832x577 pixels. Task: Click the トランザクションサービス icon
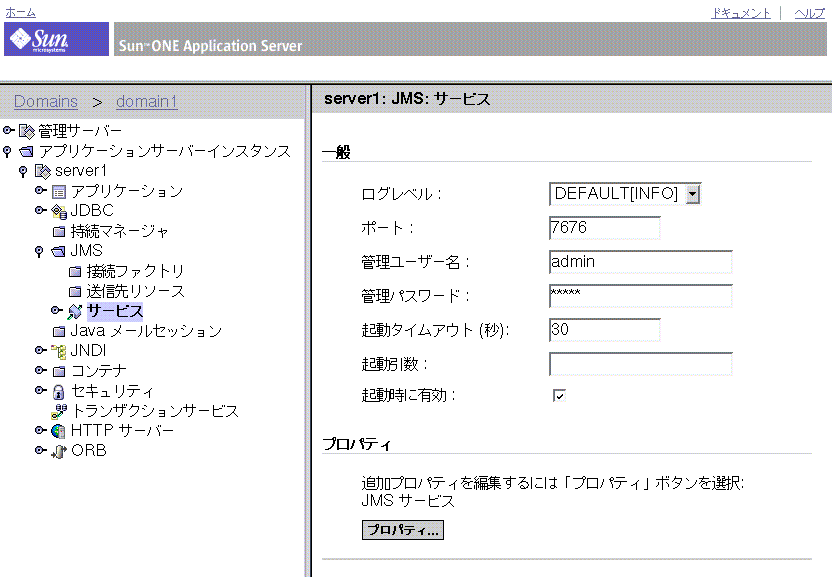click(59, 411)
